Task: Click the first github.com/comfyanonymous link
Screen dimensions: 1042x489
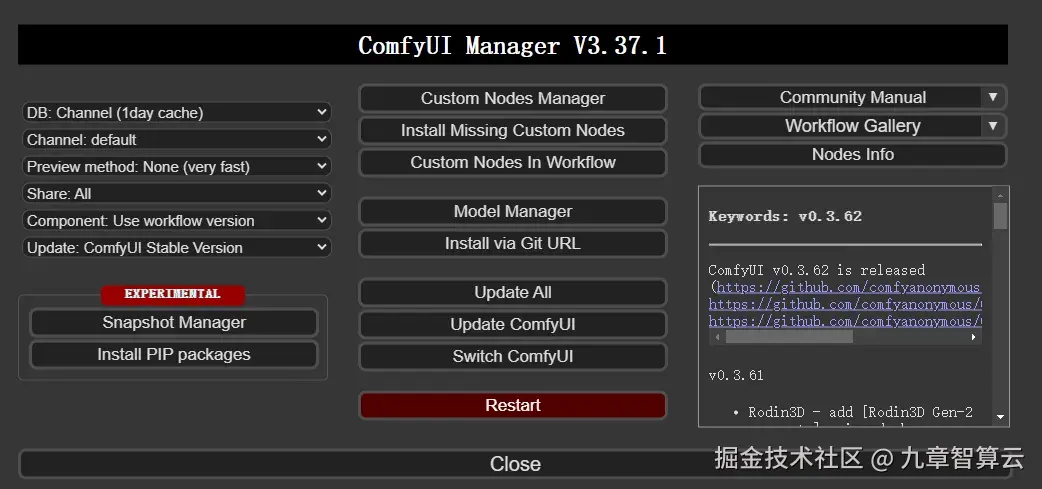Action: pyautogui.click(x=849, y=287)
